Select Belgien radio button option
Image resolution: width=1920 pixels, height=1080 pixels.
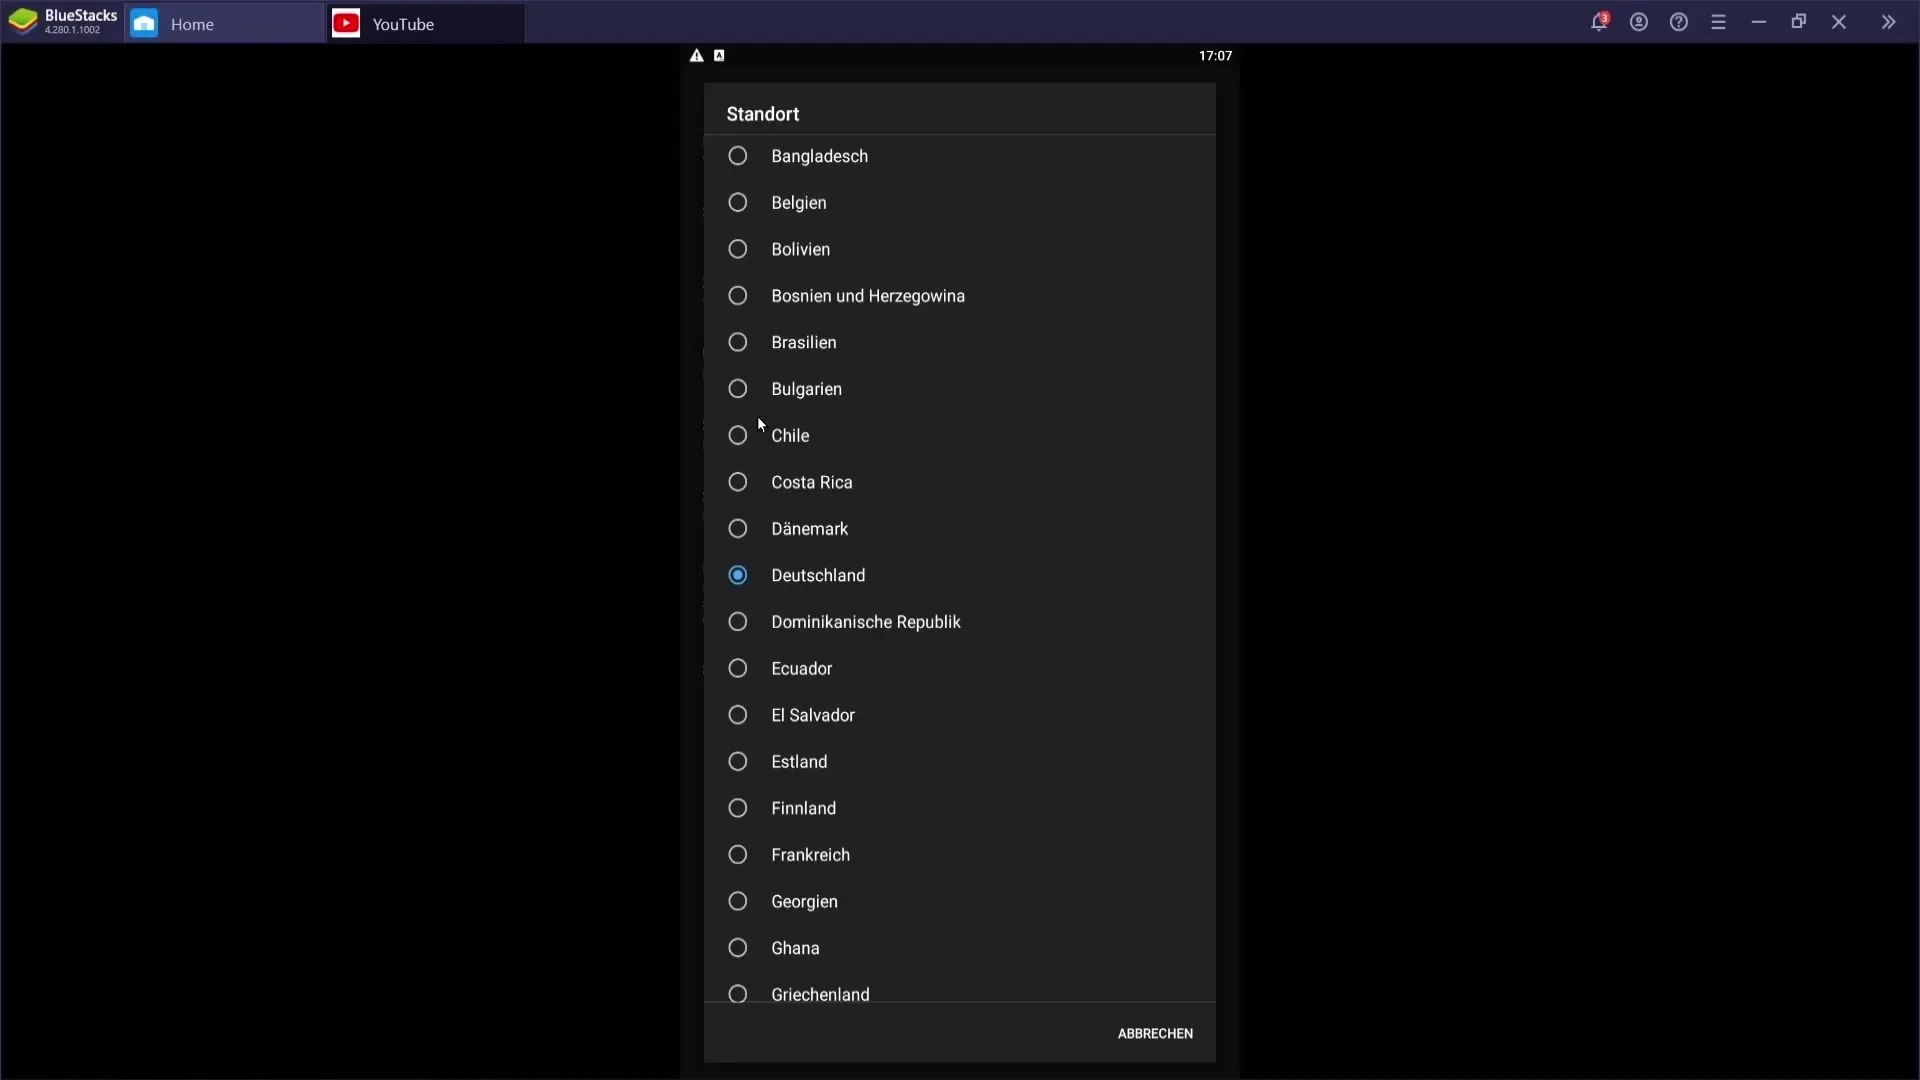[738, 202]
